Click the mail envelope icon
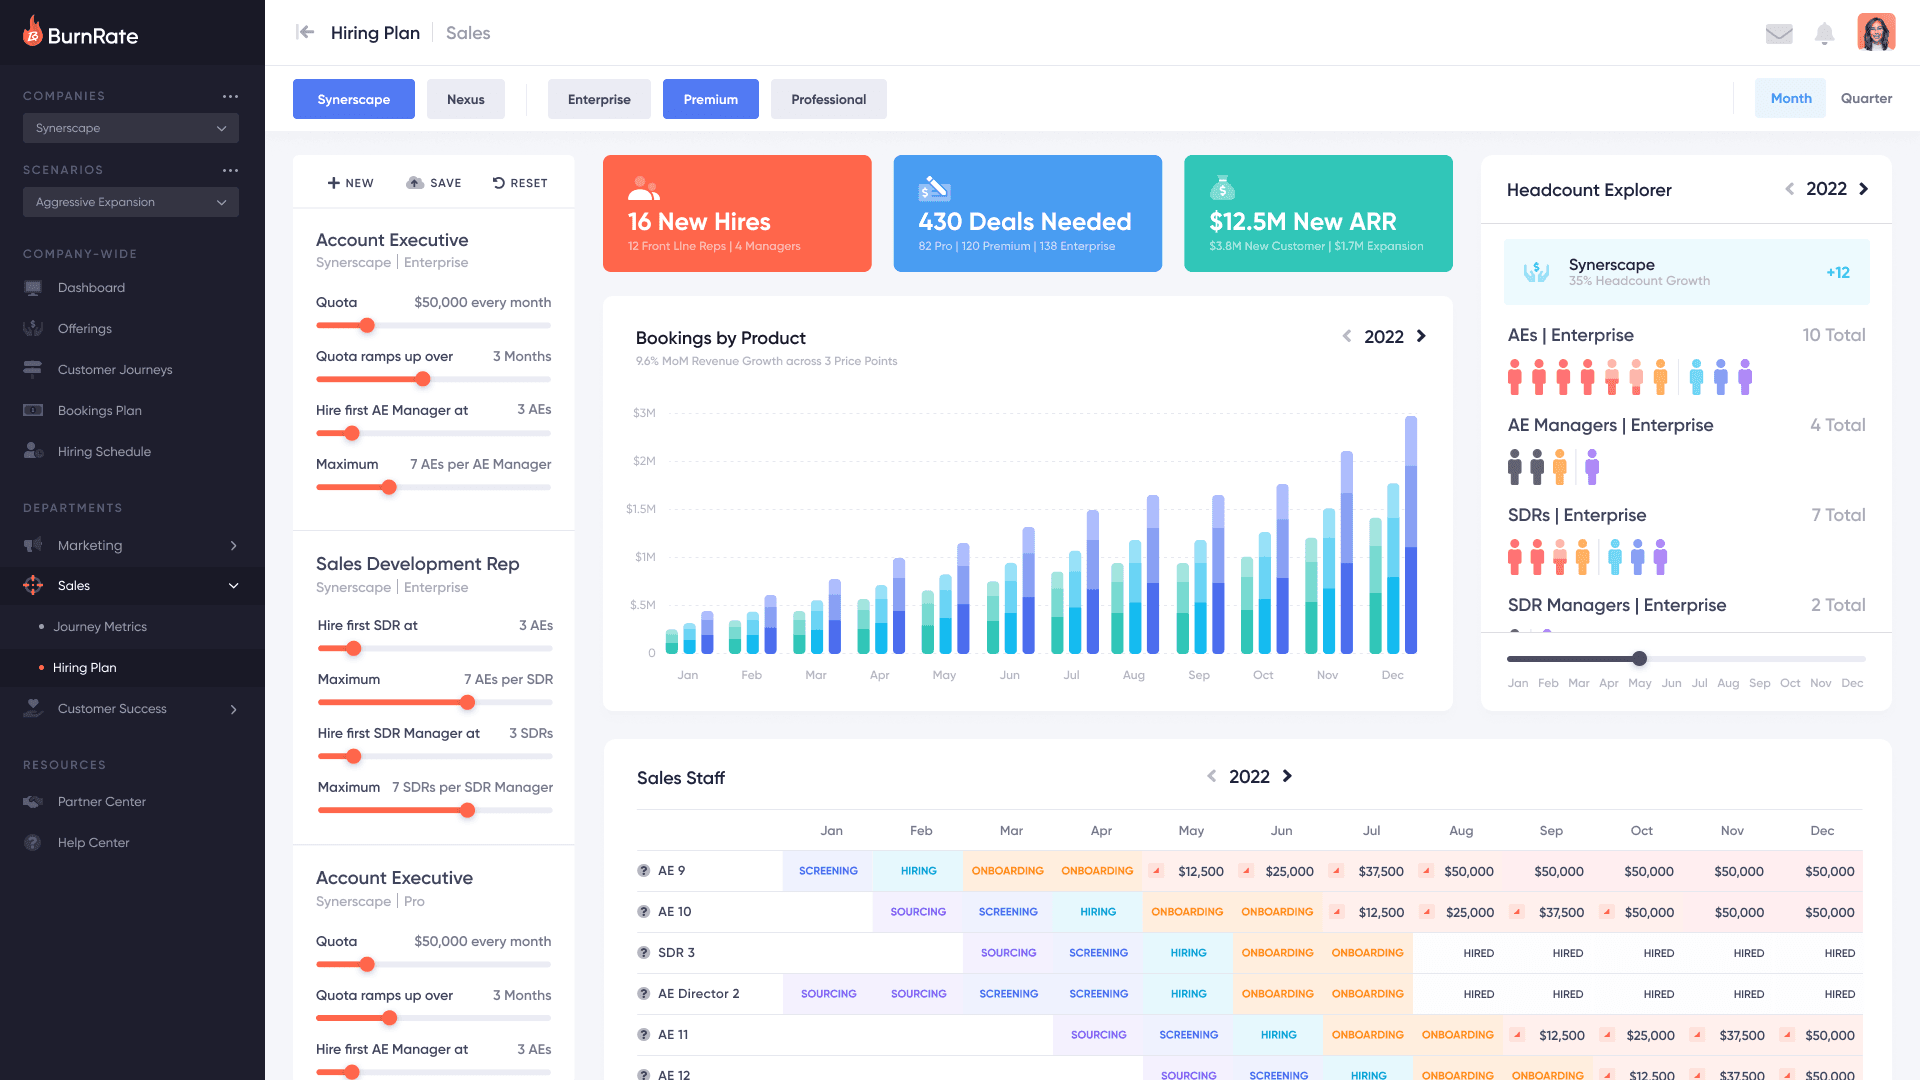Viewport: 1920px width, 1080px height. click(x=1779, y=34)
